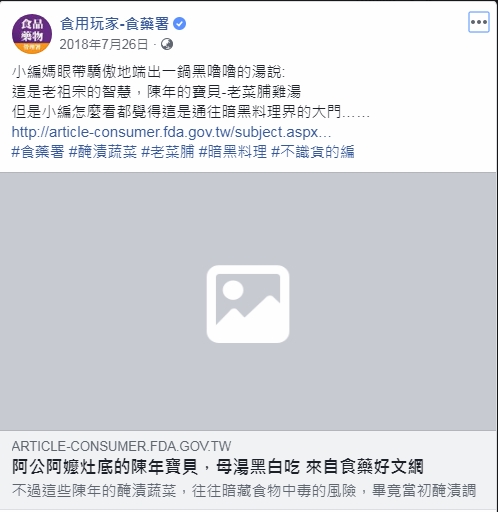Viewport: 498px width, 512px height.
Task: Open the post date 2018年7月26日
Action: pos(104,44)
